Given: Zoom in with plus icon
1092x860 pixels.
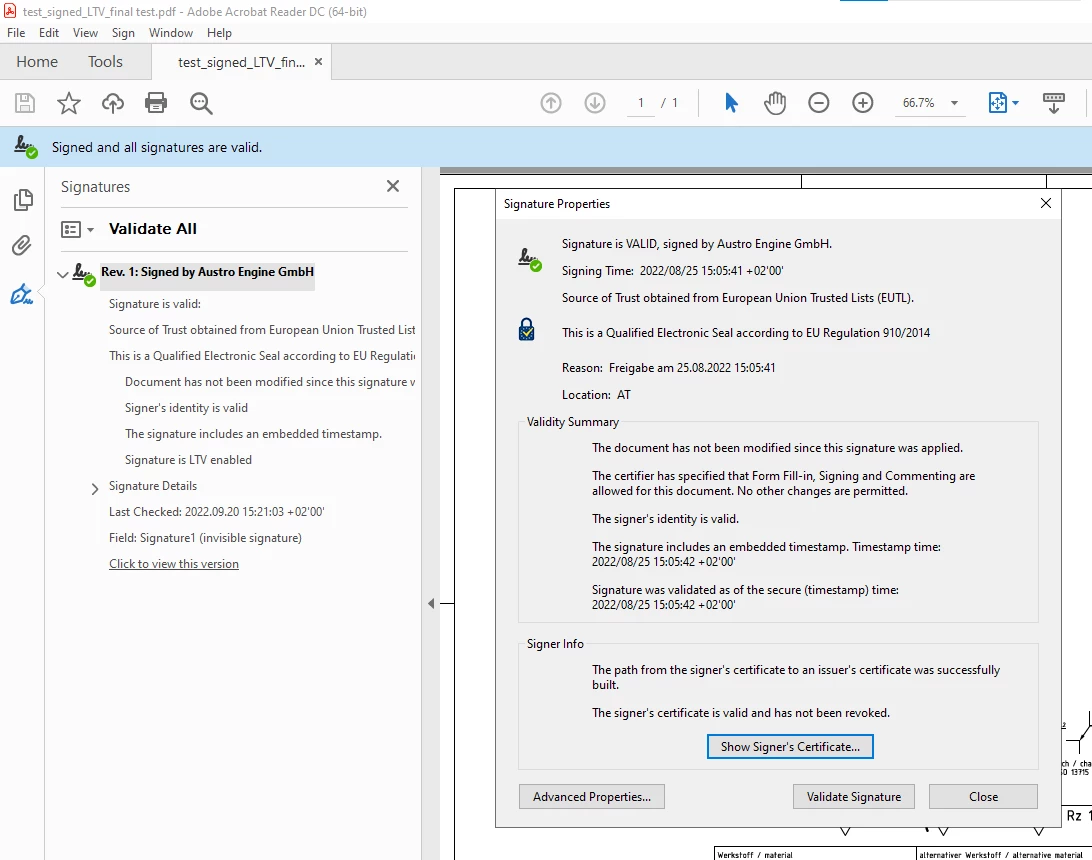Looking at the screenshot, I should 862,103.
